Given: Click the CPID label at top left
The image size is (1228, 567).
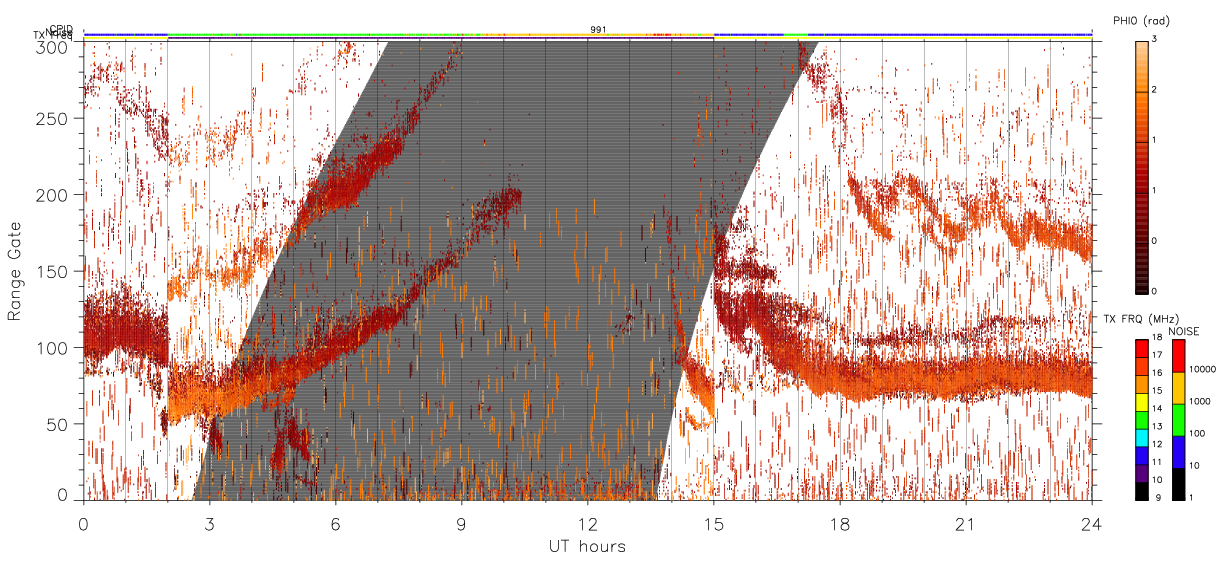Looking at the screenshot, I should (x=60, y=29).
